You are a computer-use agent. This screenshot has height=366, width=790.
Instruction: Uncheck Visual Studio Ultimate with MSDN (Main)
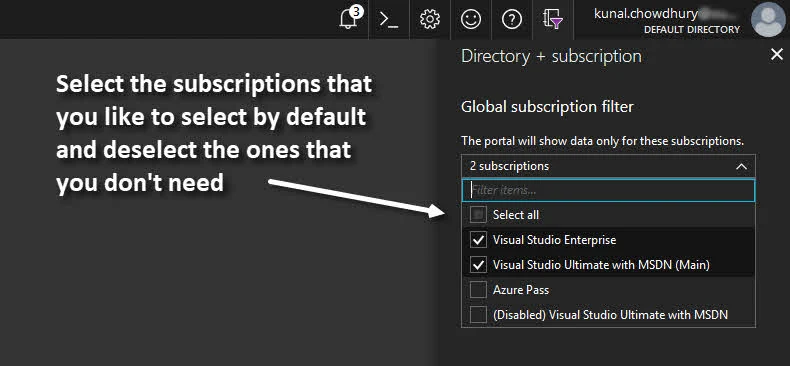point(478,265)
